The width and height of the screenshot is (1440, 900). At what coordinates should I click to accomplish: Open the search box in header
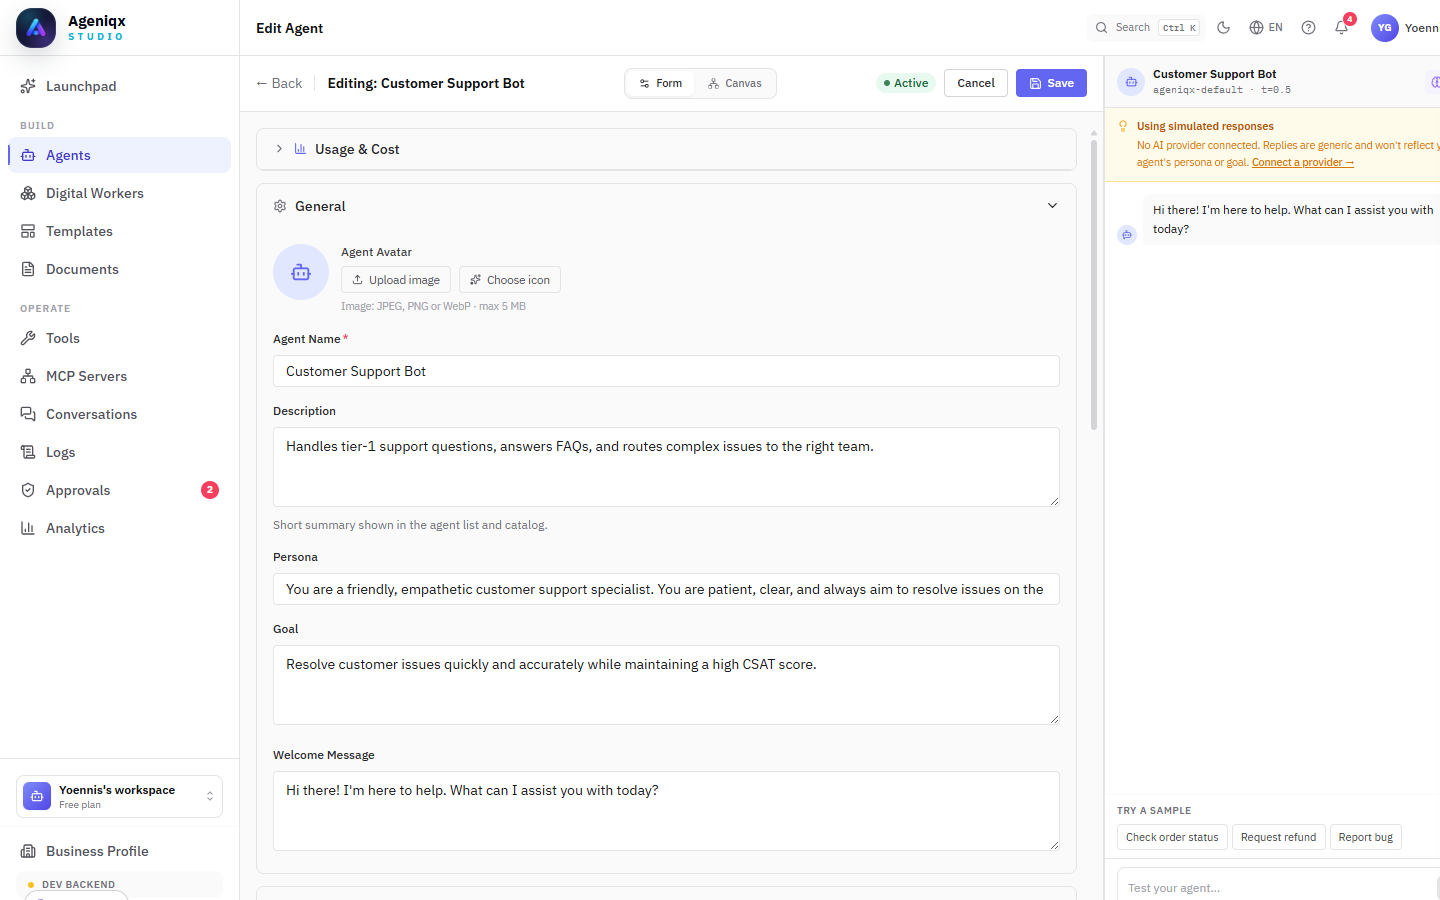(1146, 28)
